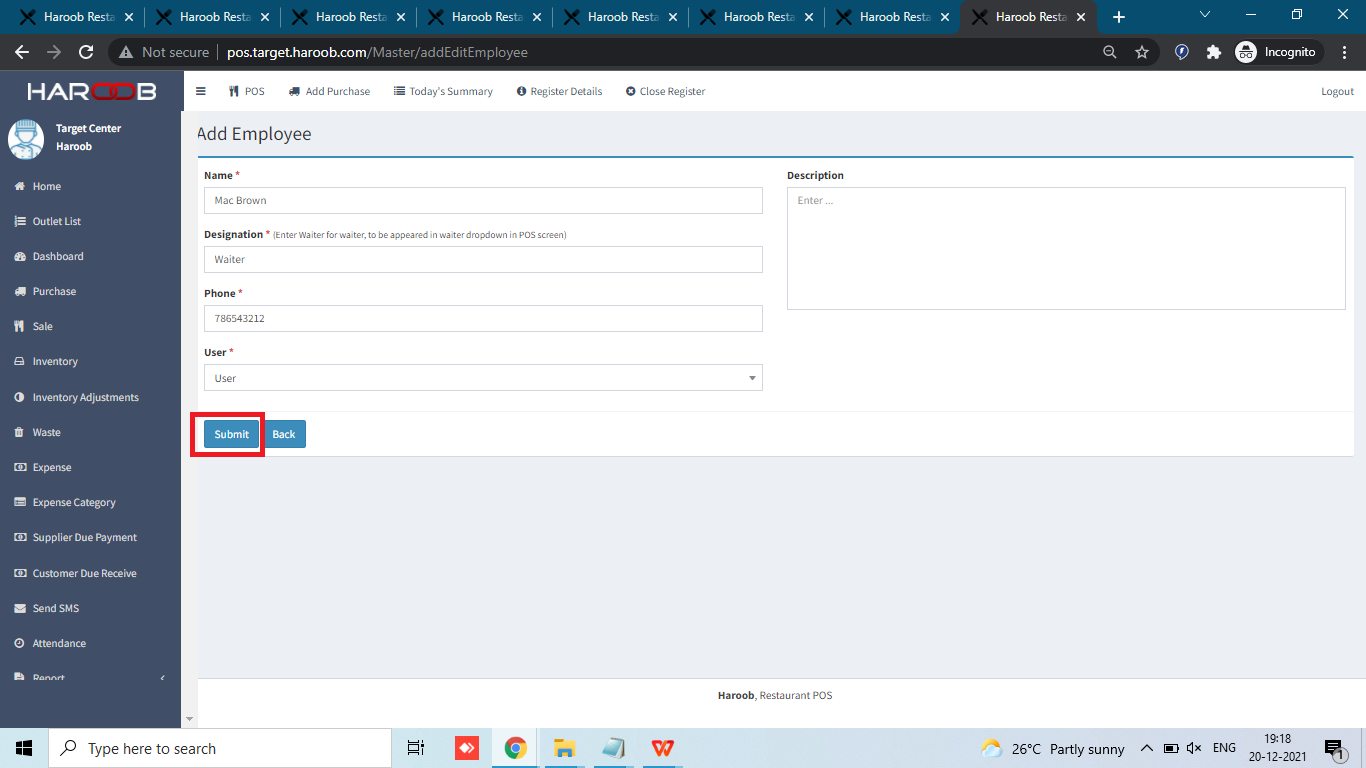Click the Windows Start button
Screen dimensions: 1366x768
(24, 748)
